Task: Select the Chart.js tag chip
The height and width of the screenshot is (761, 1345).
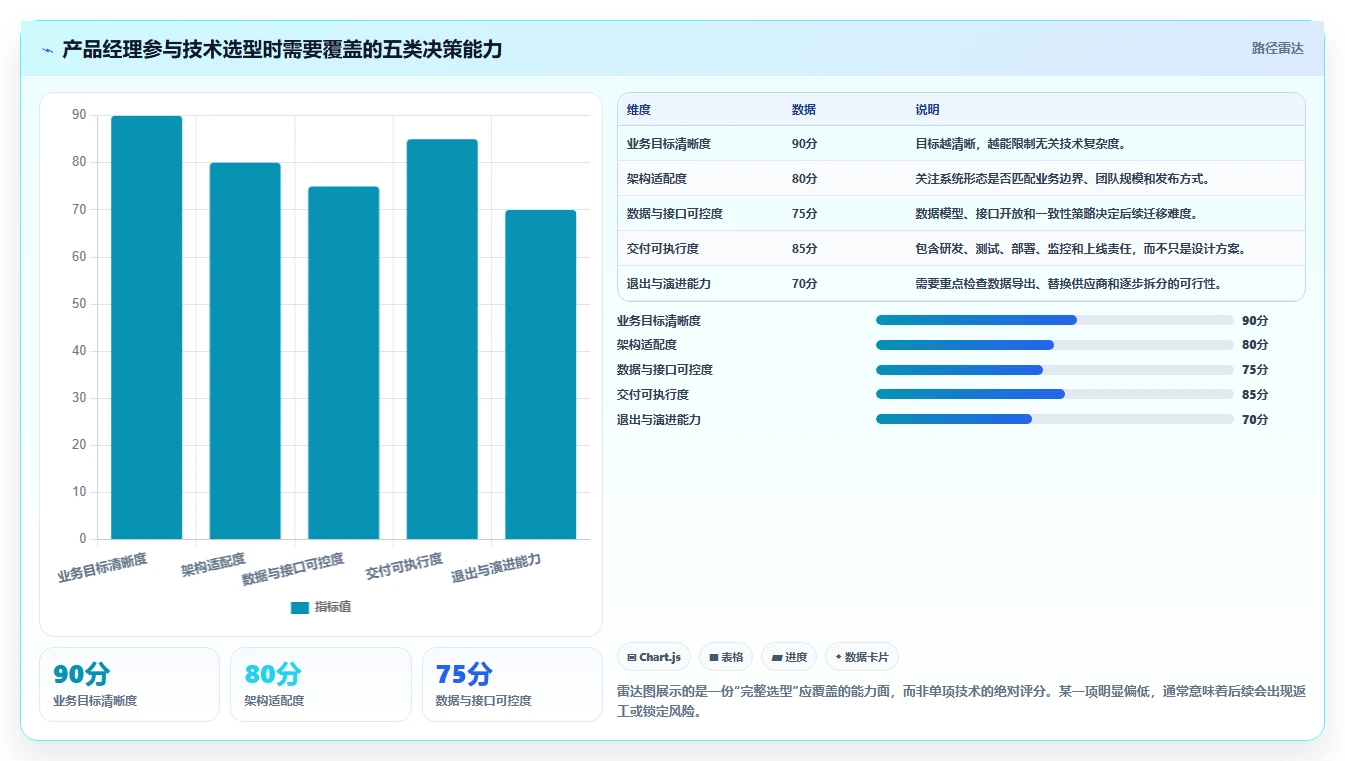Action: 654,657
